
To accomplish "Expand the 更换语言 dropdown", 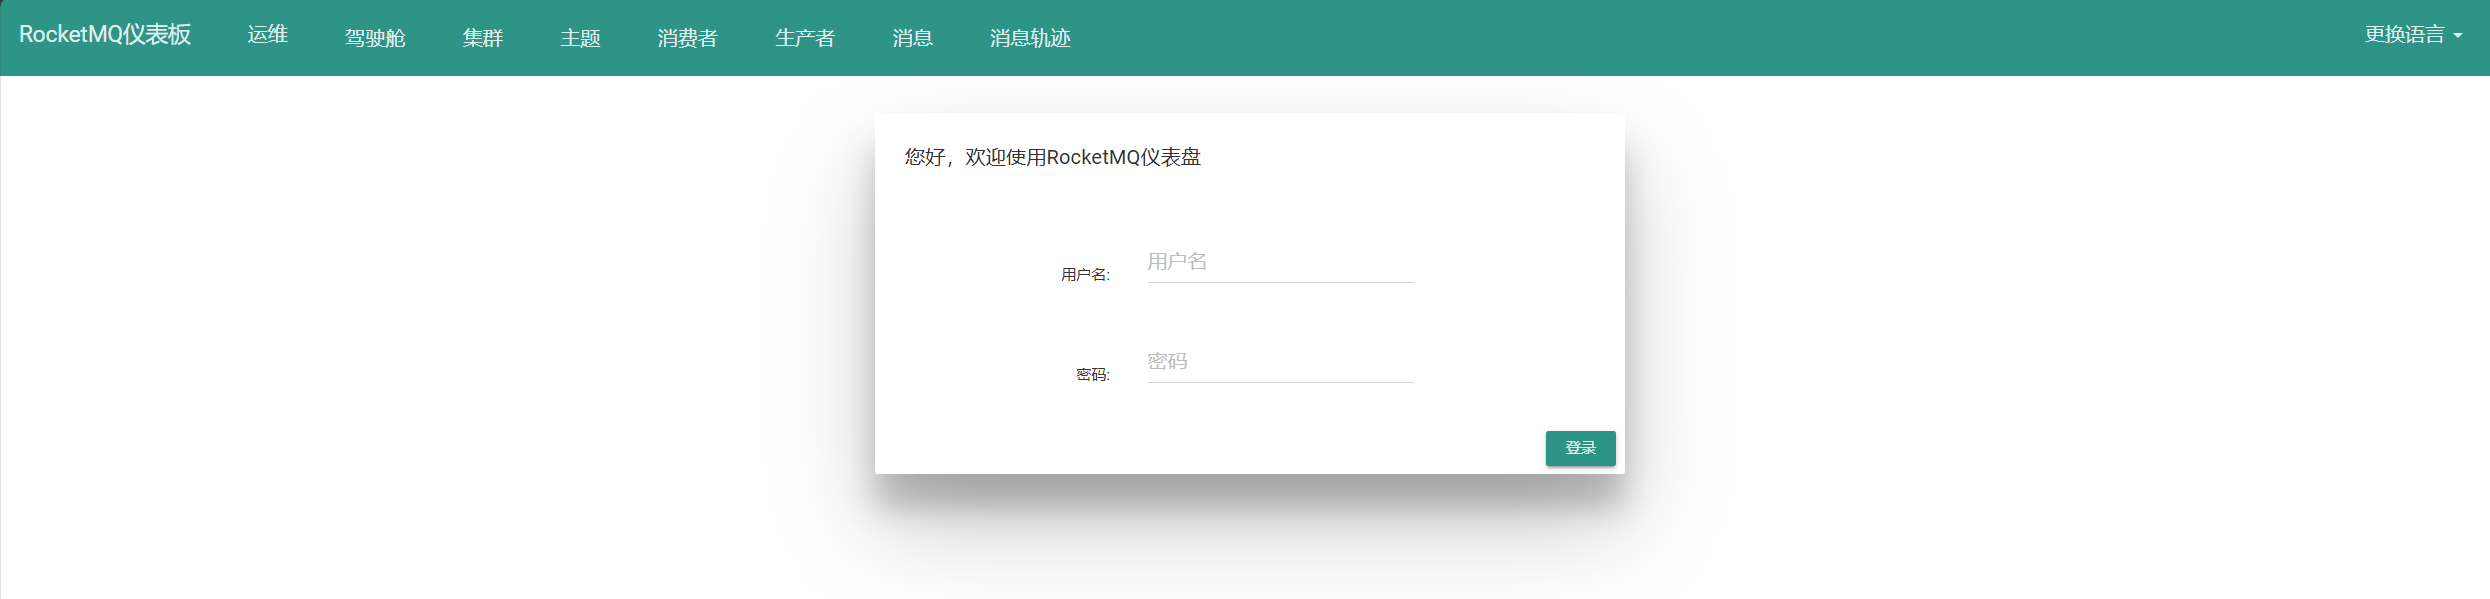I will click(x=2413, y=35).
